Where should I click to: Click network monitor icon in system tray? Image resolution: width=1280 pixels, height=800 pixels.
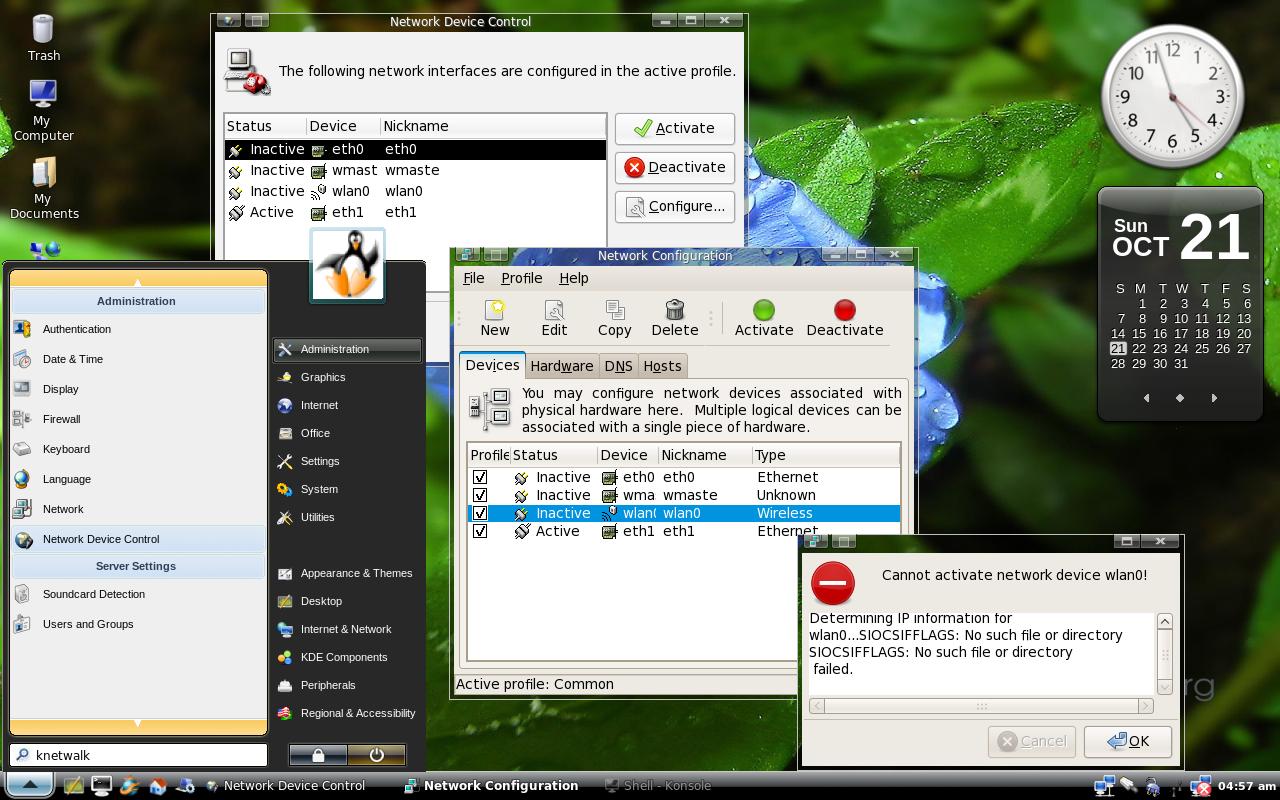pos(1104,786)
